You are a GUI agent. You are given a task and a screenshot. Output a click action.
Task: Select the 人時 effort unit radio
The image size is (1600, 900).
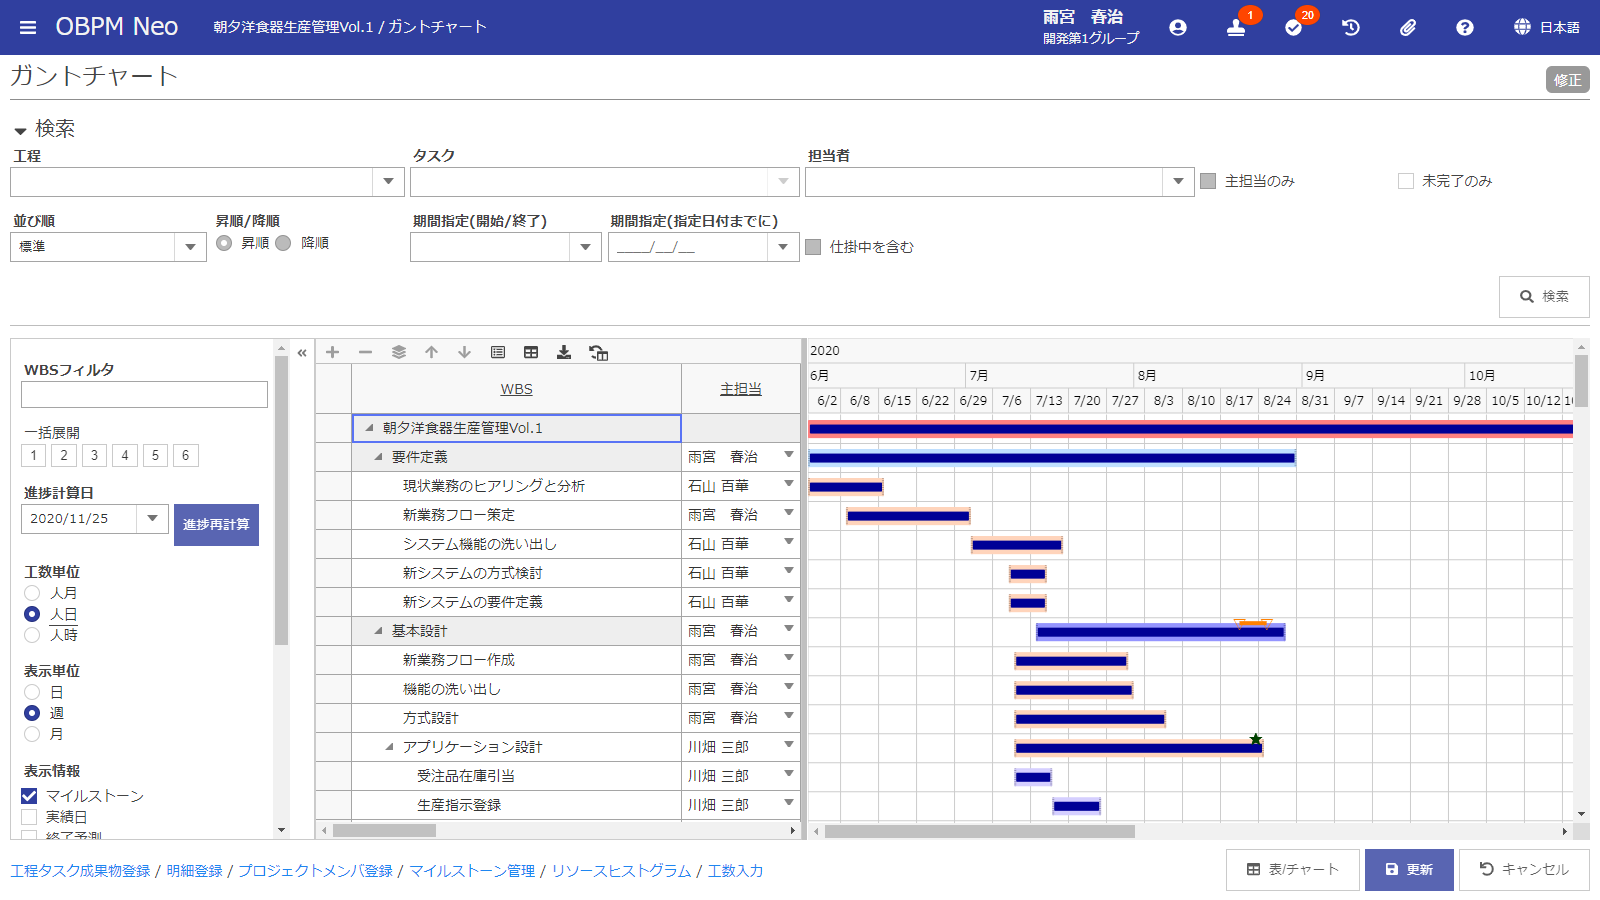(x=32, y=635)
